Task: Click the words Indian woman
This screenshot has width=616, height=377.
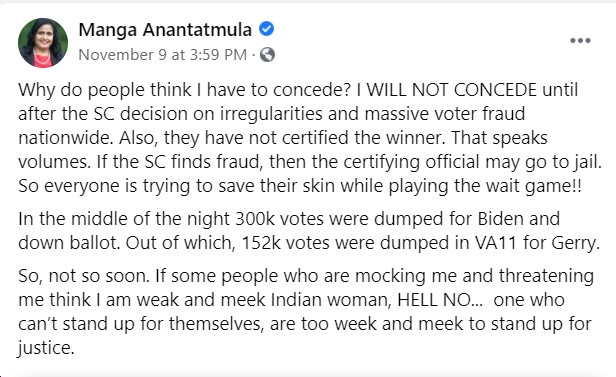Action: [330, 300]
